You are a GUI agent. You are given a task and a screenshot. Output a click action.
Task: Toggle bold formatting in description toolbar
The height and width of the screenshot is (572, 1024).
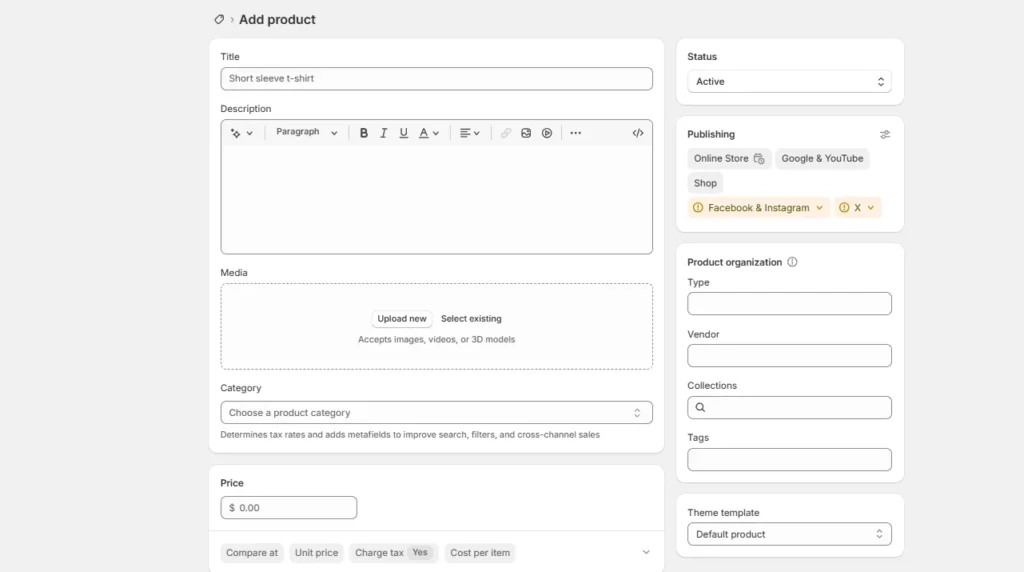click(364, 133)
